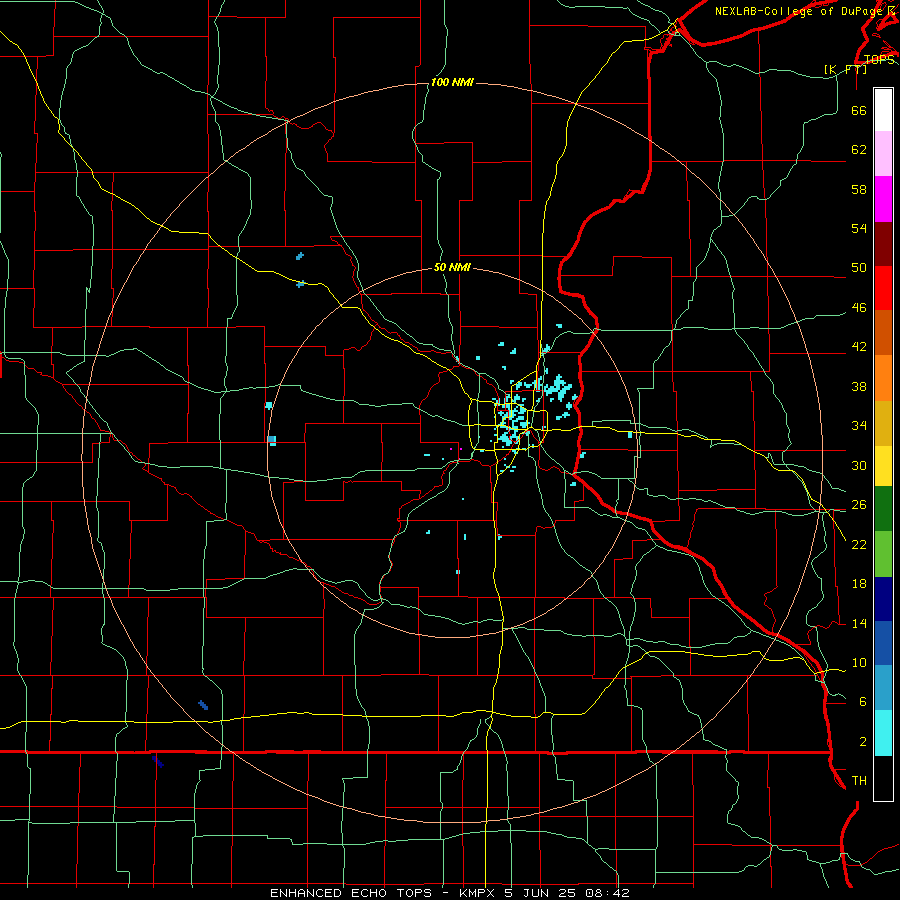900x900 pixels.
Task: Select the '22' legend value
Action: click(x=859, y=544)
